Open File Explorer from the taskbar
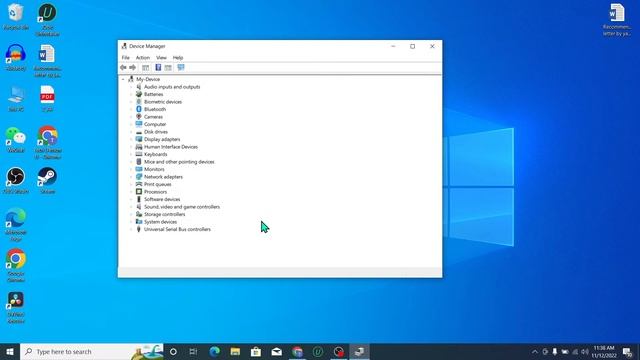Viewport: 640px width, 360px height. [235, 351]
